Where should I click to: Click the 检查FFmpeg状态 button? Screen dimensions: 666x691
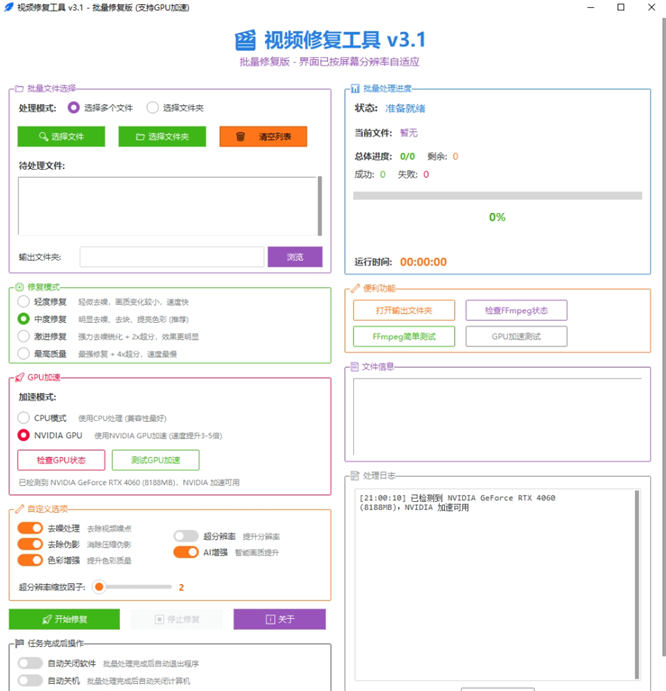click(516, 311)
